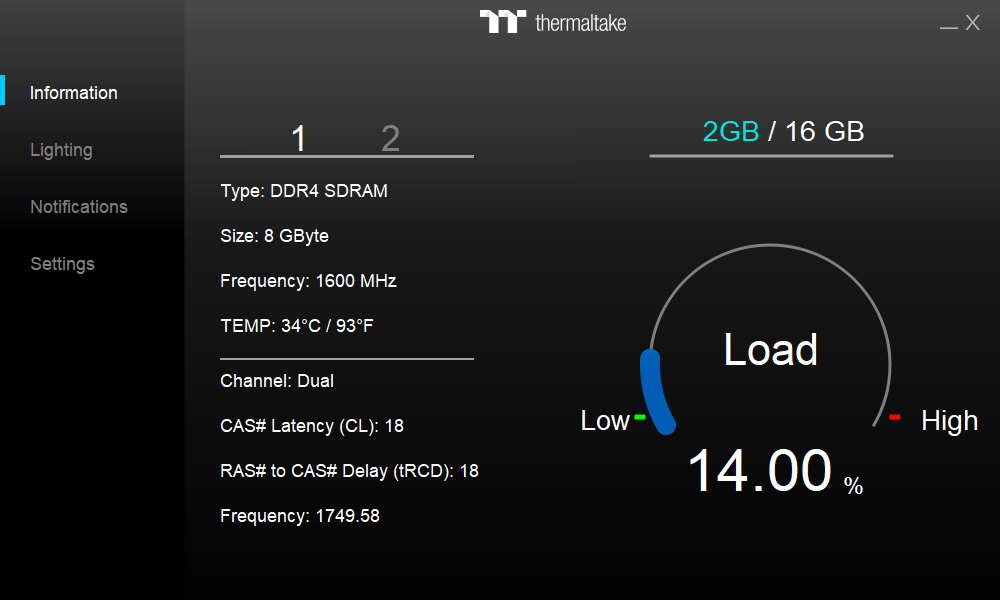Screen dimensions: 1000x600
Task: Open the Information section
Action: (x=74, y=93)
